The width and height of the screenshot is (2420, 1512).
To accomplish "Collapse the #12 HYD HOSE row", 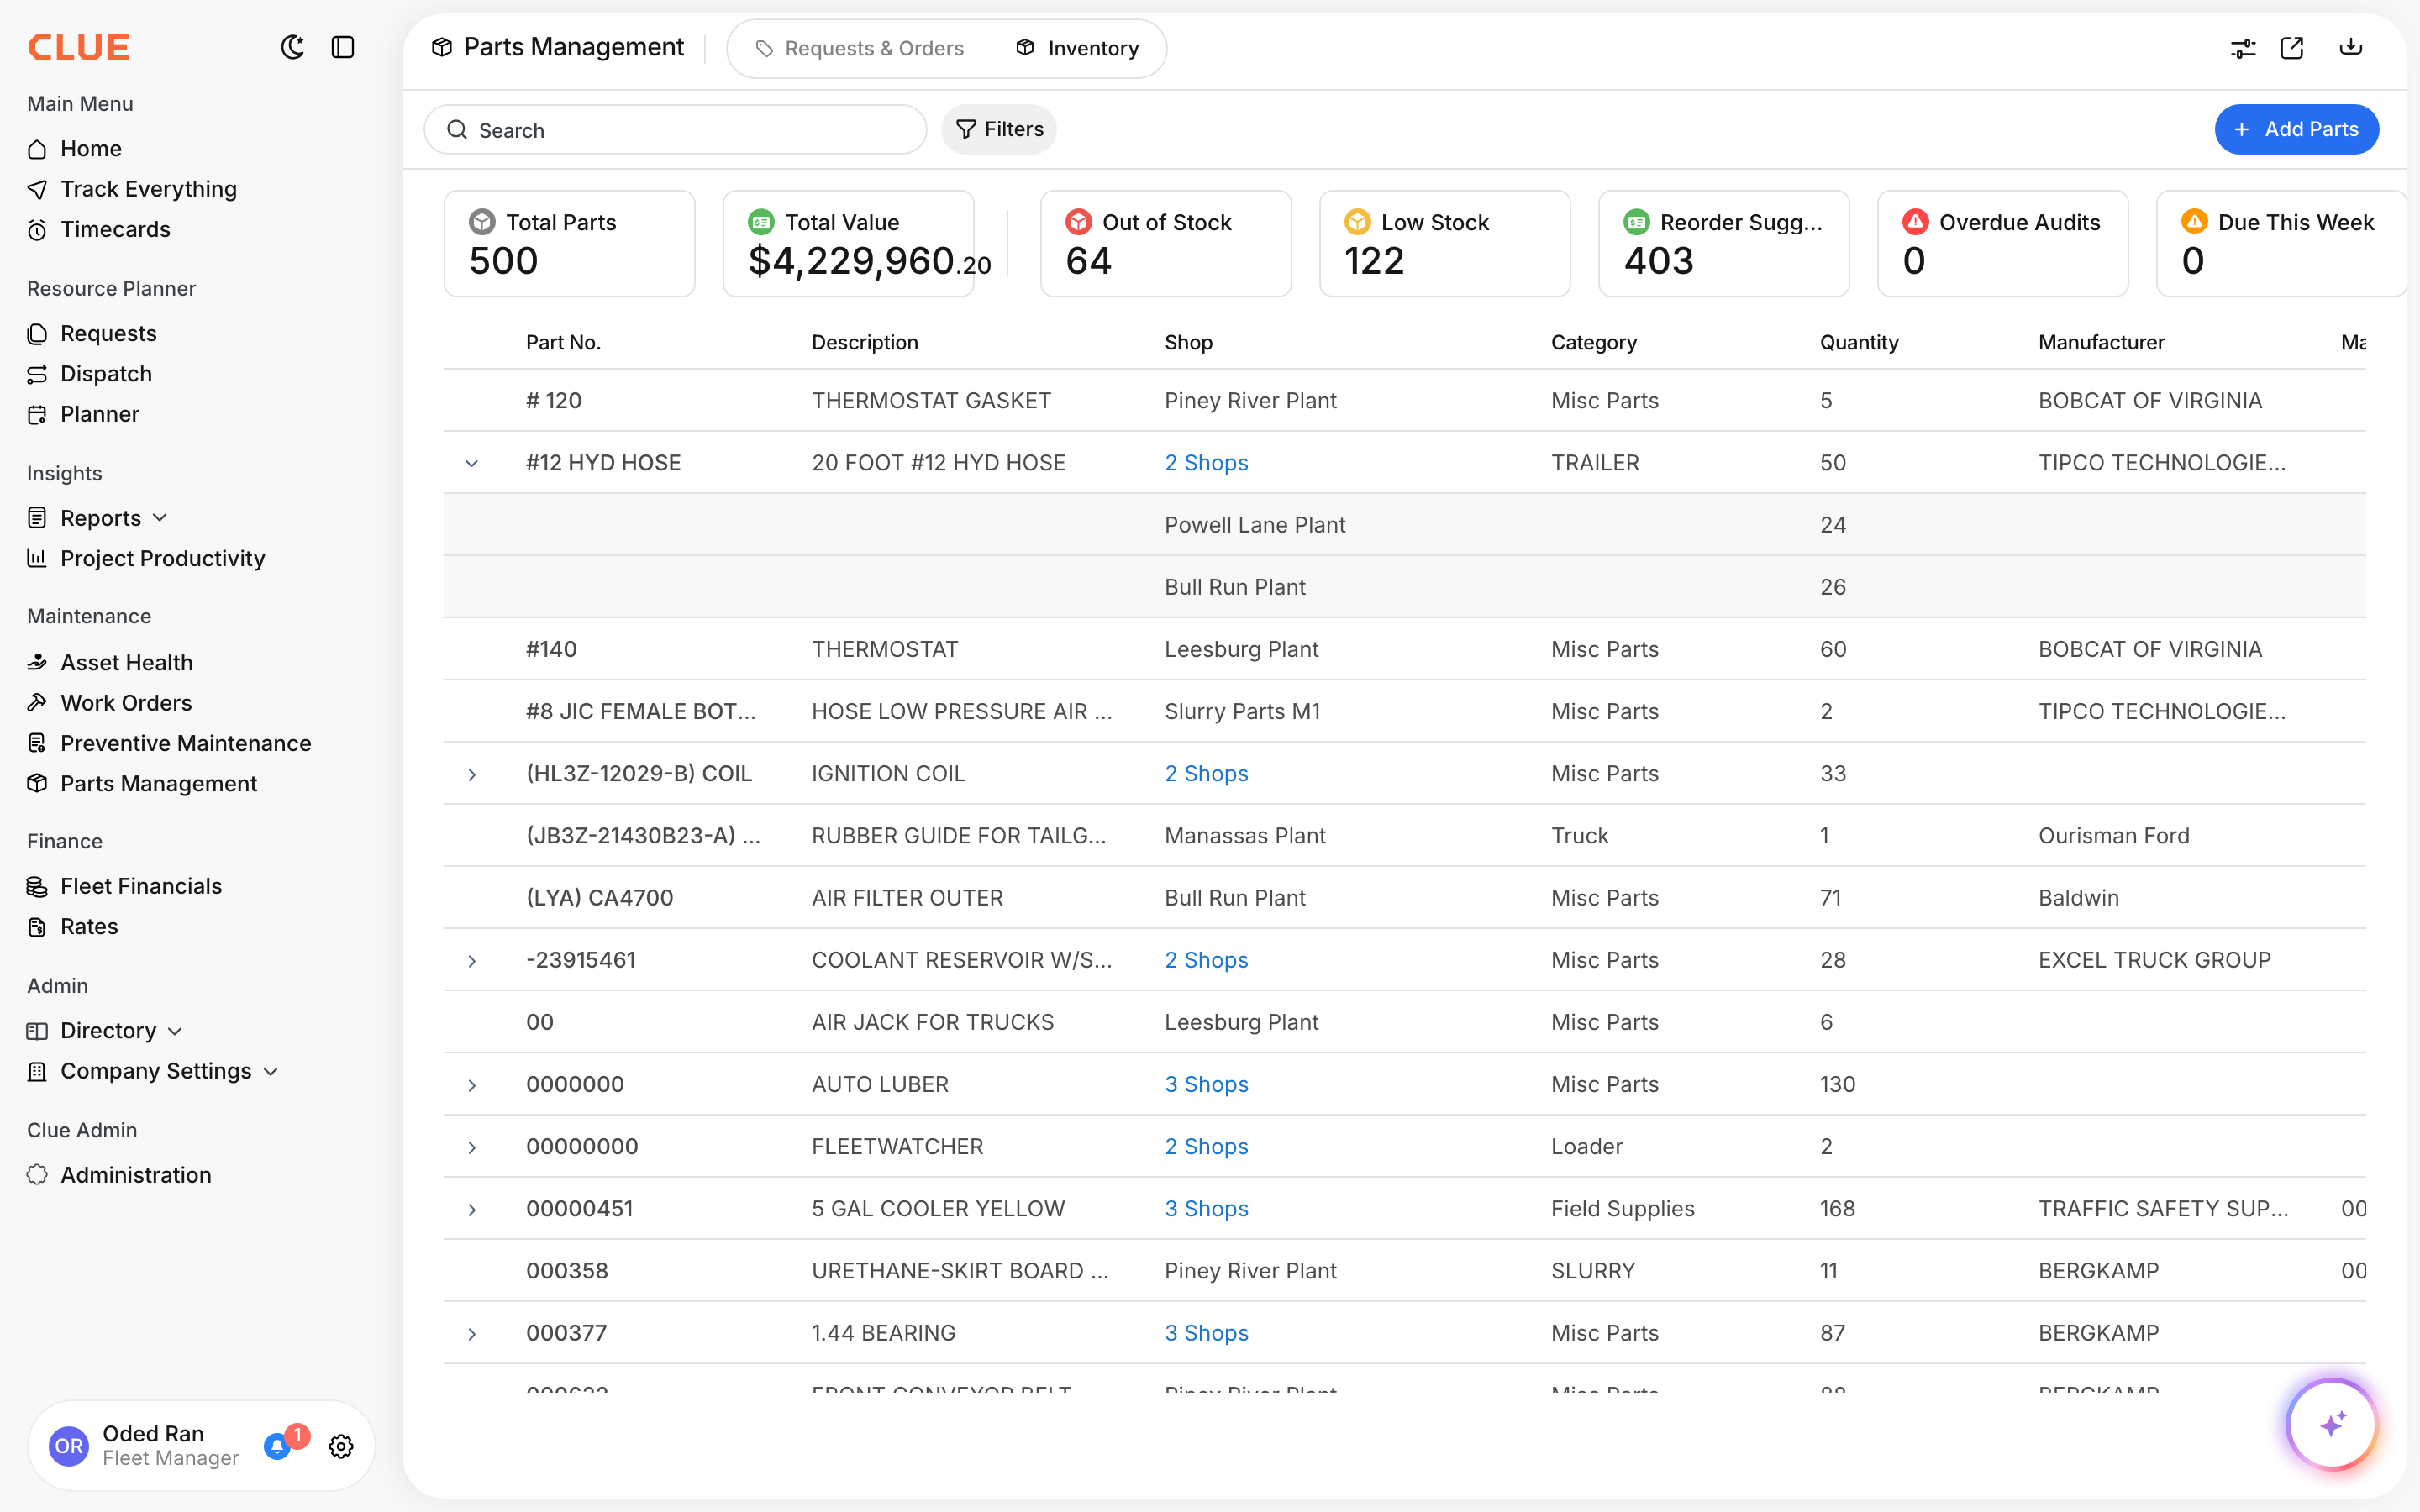I will [x=471, y=462].
